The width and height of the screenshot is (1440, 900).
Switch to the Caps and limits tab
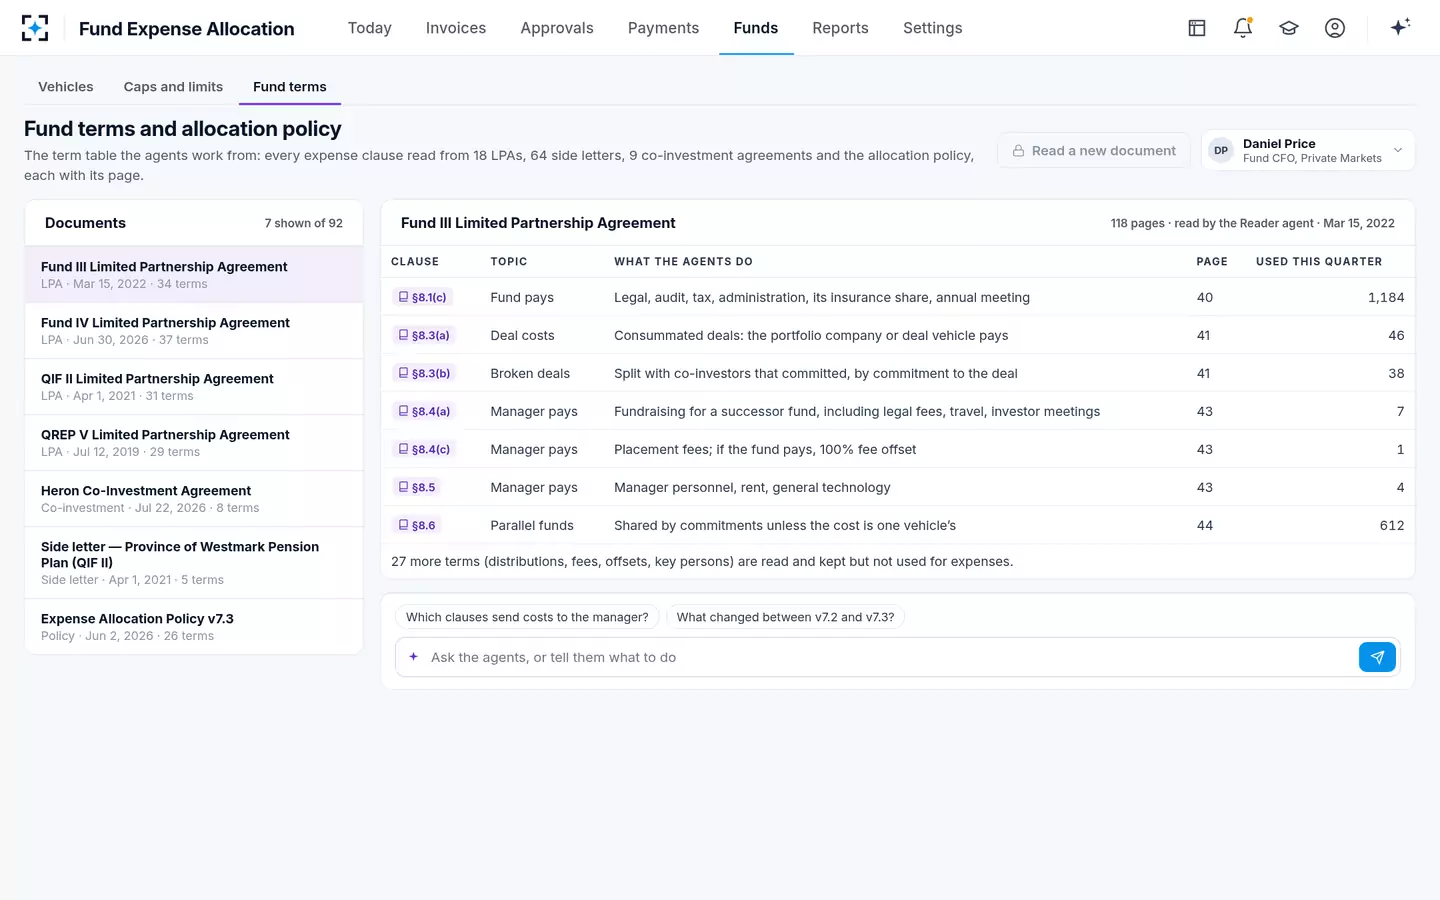[173, 87]
